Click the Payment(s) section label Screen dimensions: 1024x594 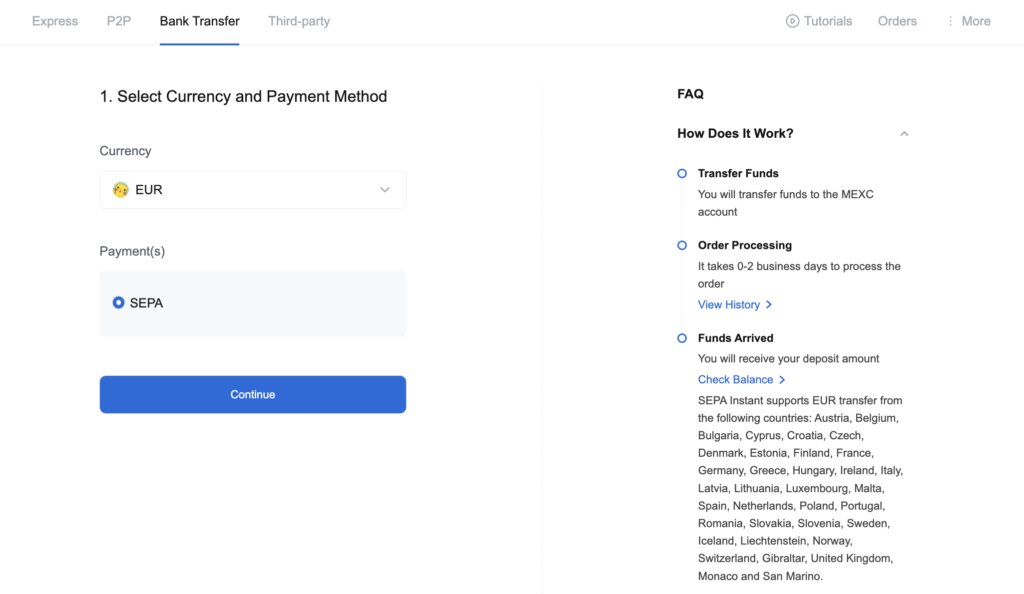pyautogui.click(x=132, y=251)
